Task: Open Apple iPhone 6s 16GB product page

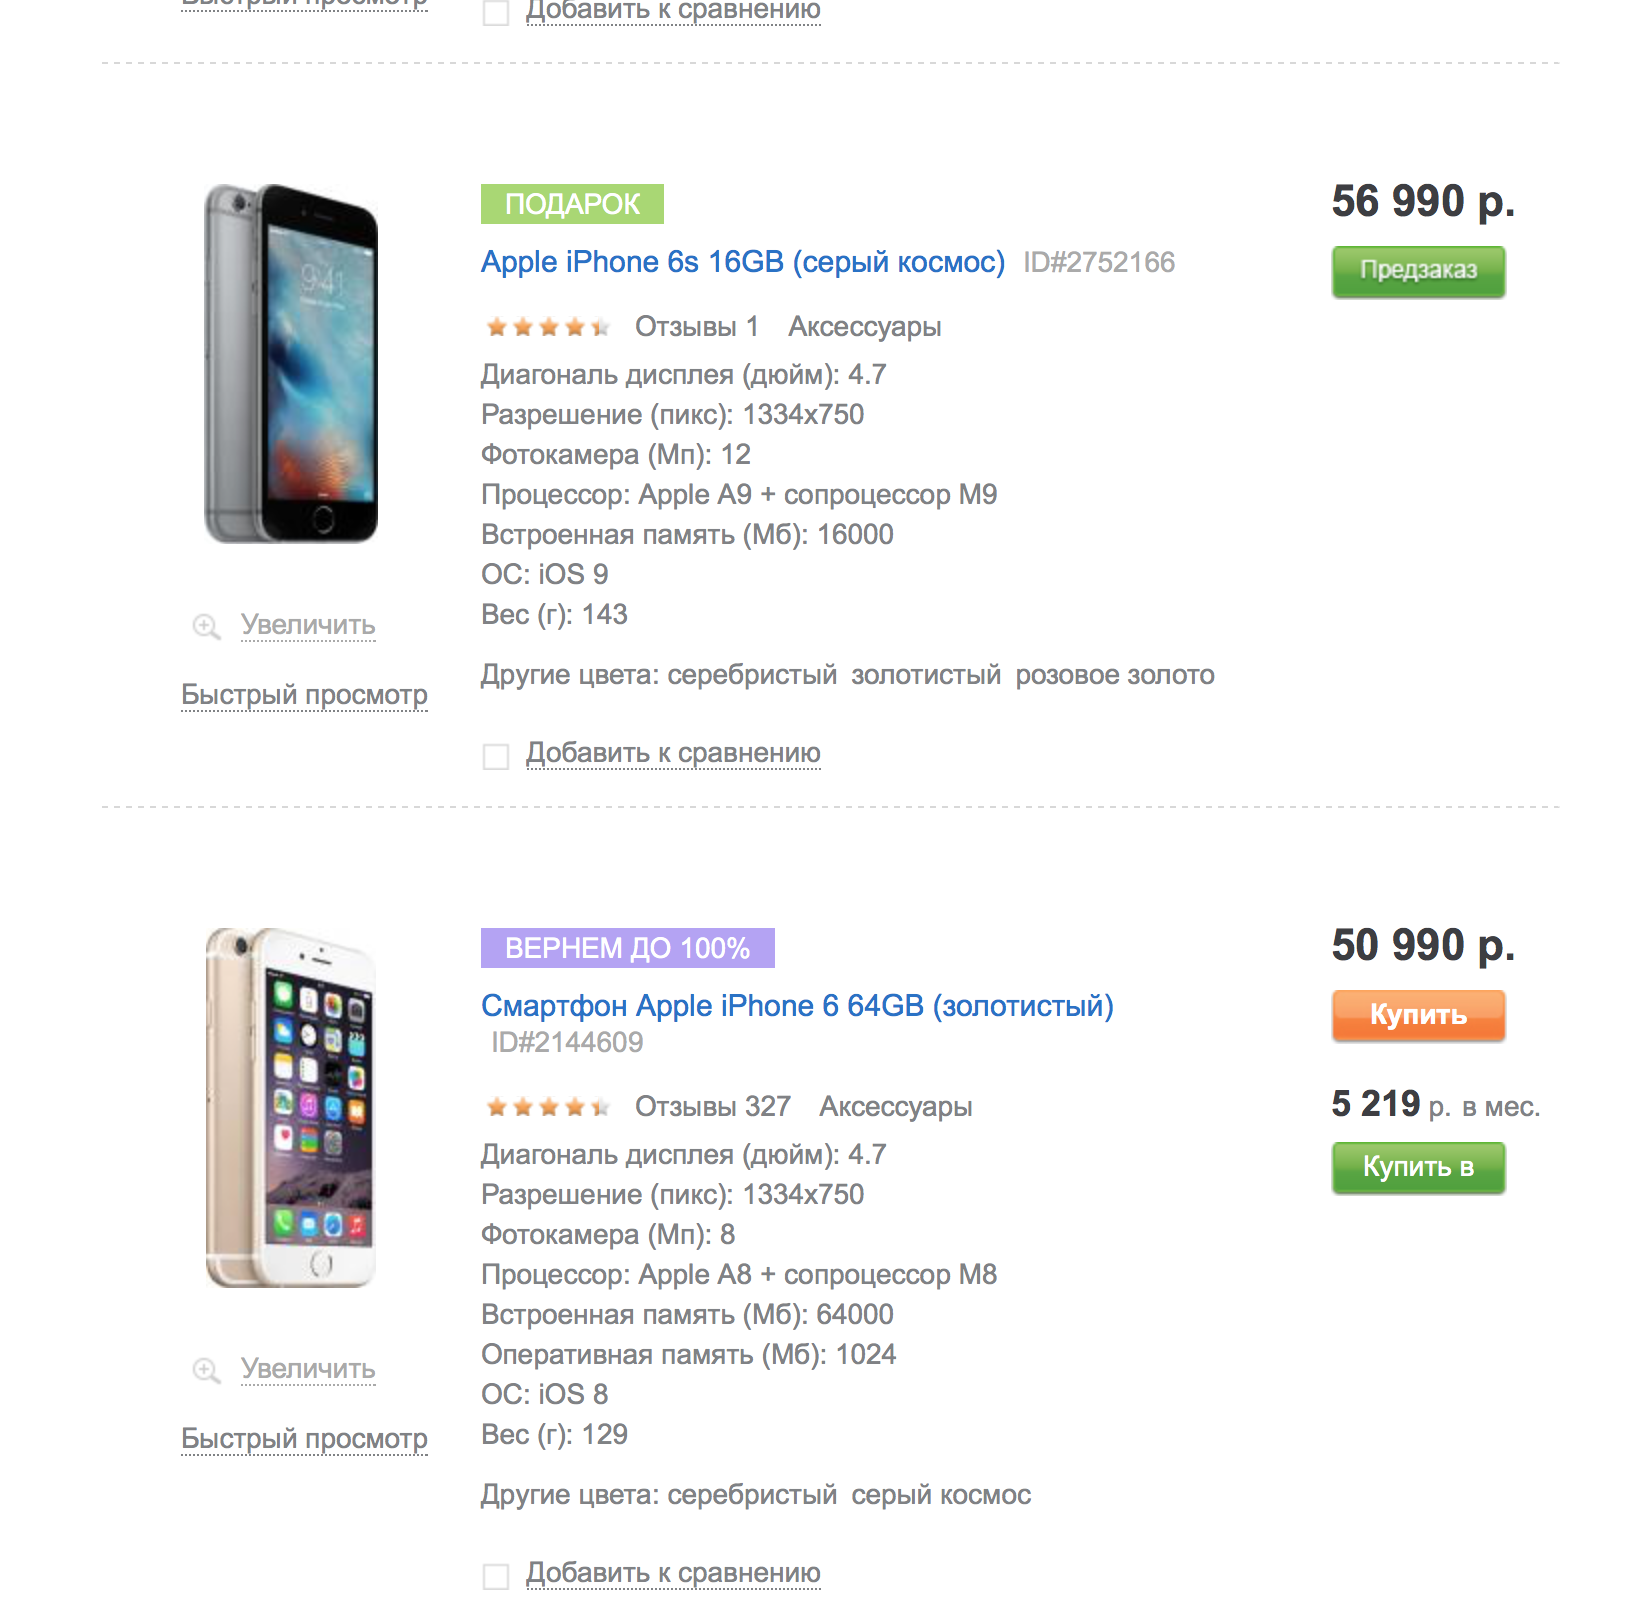Action: [x=743, y=262]
